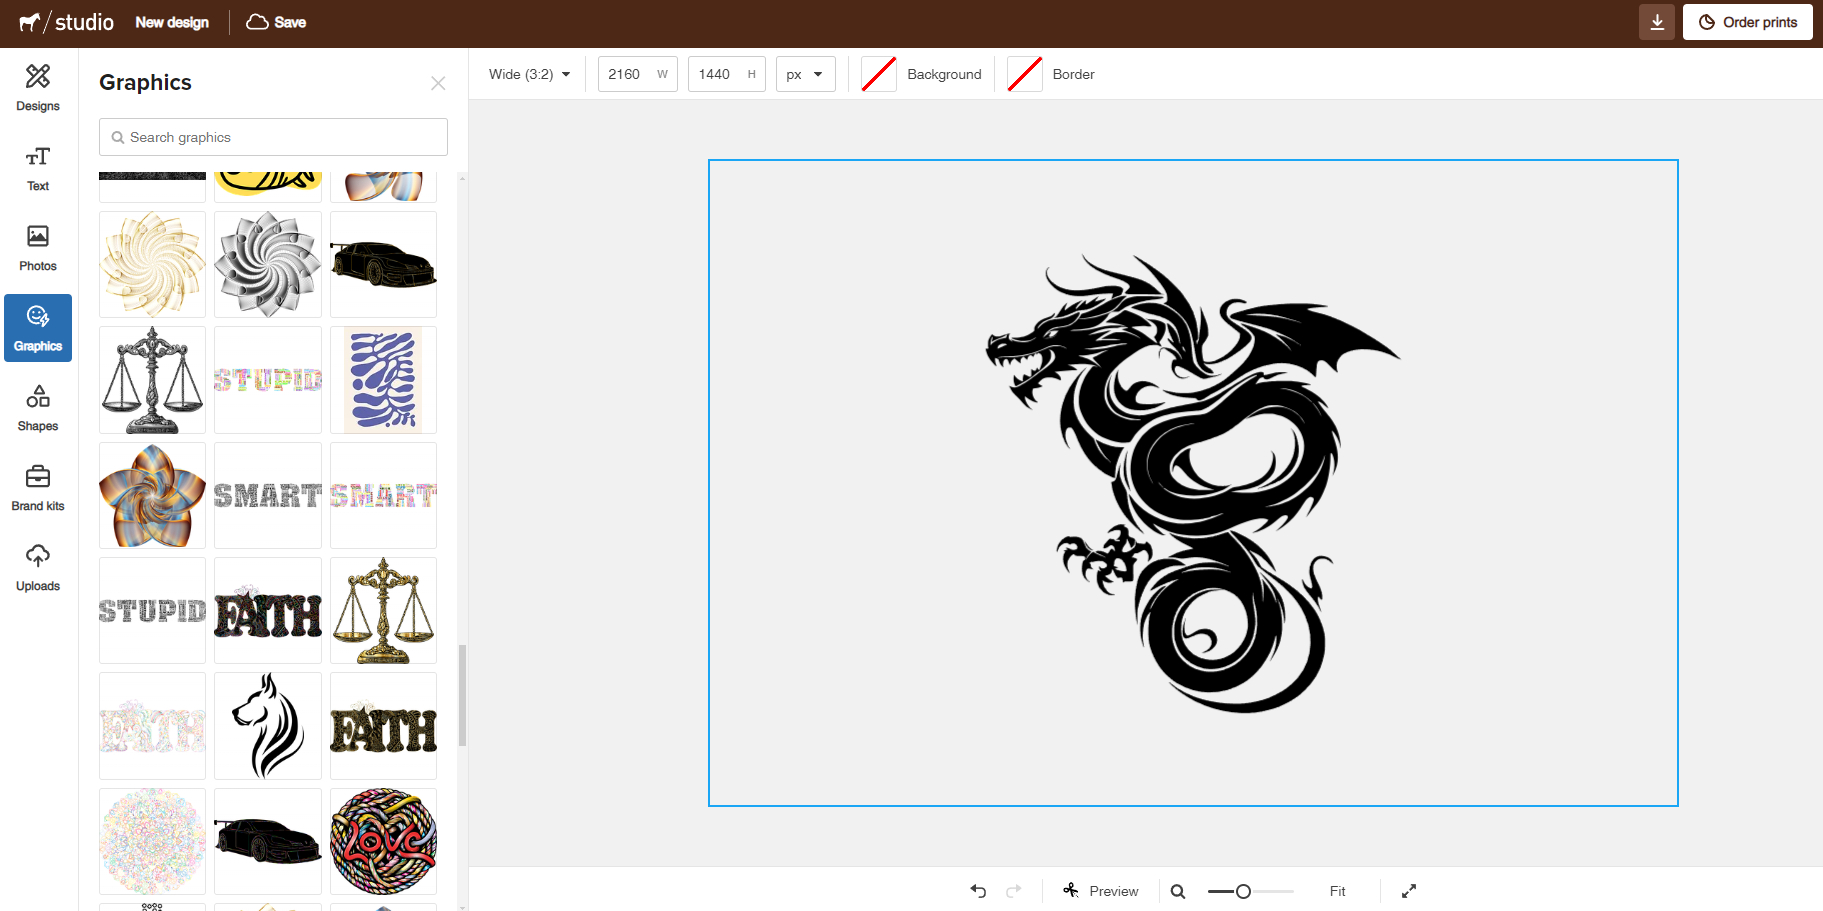The image size is (1823, 911).
Task: Expand the Wide (3:2) size dropdown
Action: click(529, 74)
